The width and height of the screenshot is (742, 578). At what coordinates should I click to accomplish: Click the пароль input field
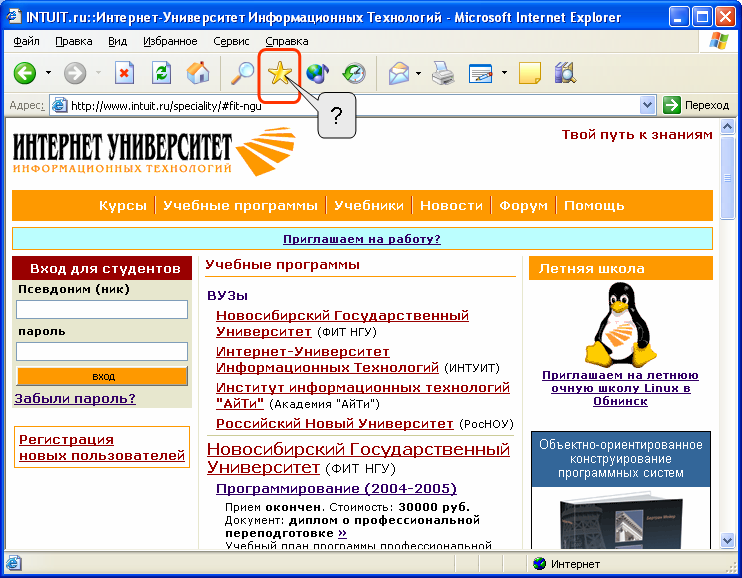click(x=102, y=351)
